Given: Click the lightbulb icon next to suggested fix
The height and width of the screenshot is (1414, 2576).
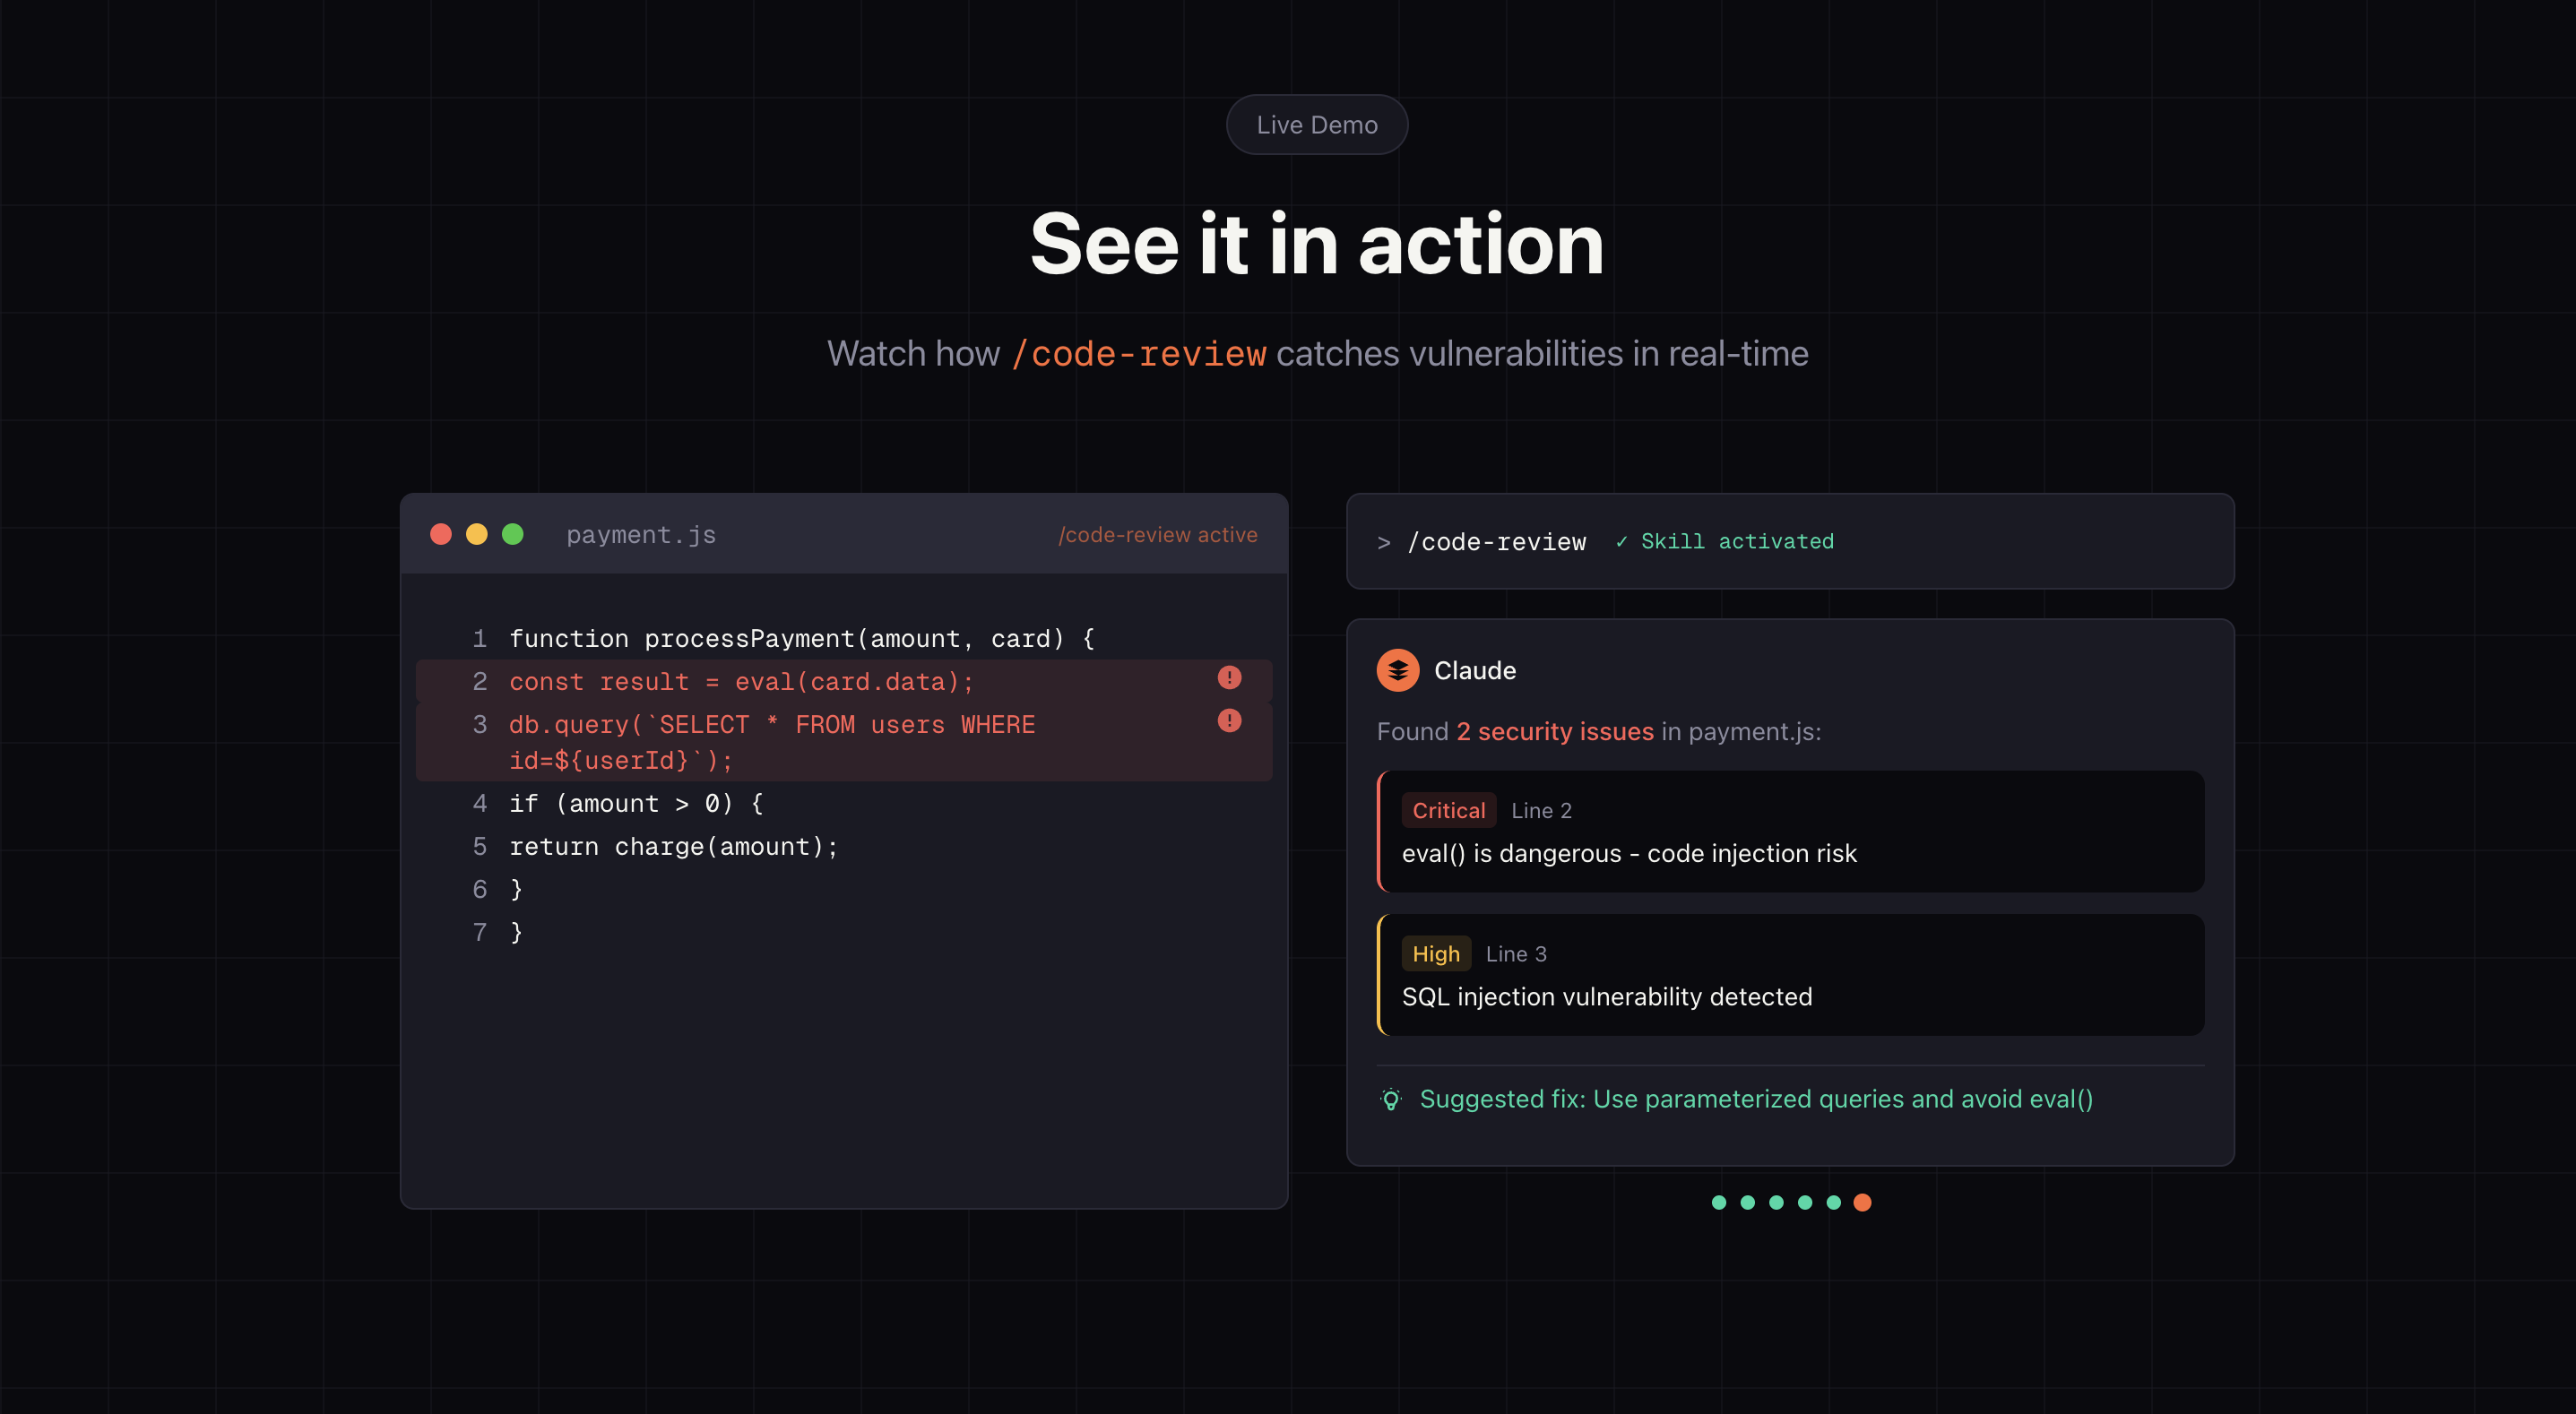Looking at the screenshot, I should [1390, 1099].
